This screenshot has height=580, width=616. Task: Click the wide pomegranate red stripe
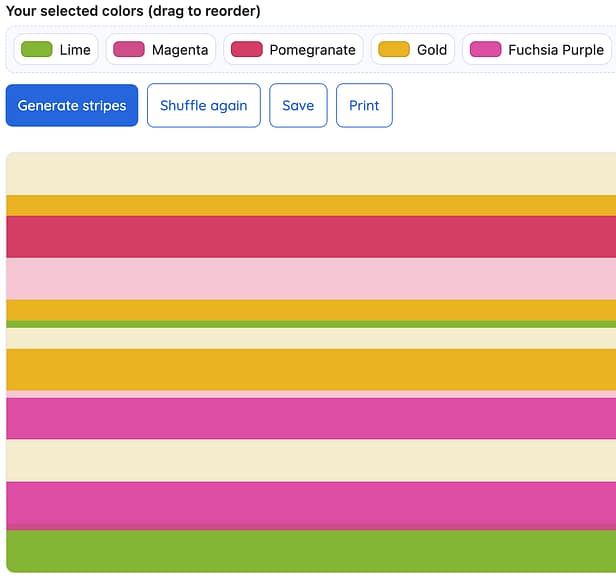311,237
